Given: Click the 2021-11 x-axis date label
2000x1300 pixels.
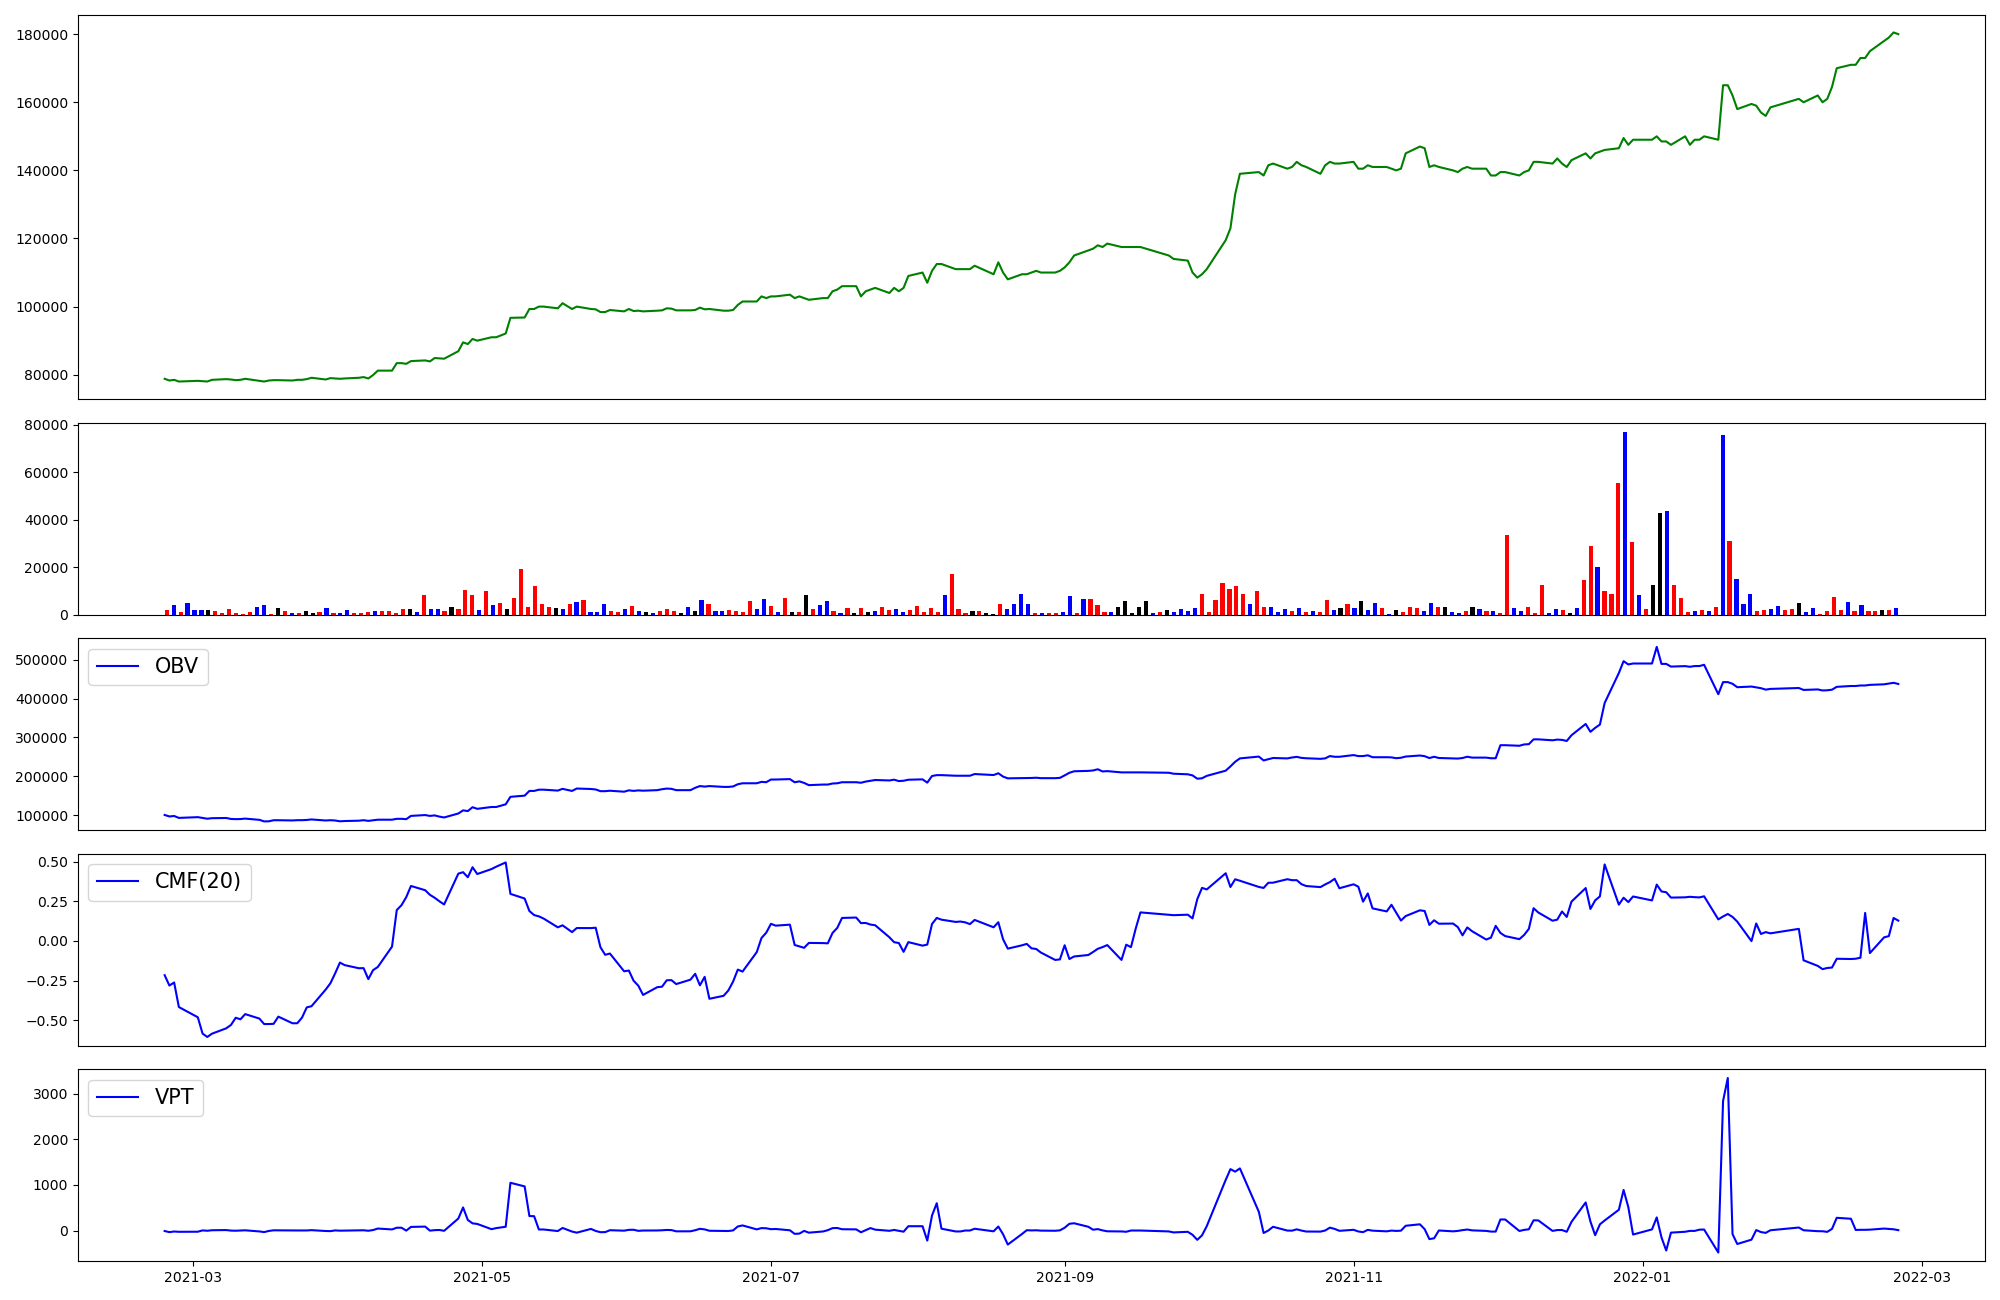Looking at the screenshot, I should tap(1354, 1277).
